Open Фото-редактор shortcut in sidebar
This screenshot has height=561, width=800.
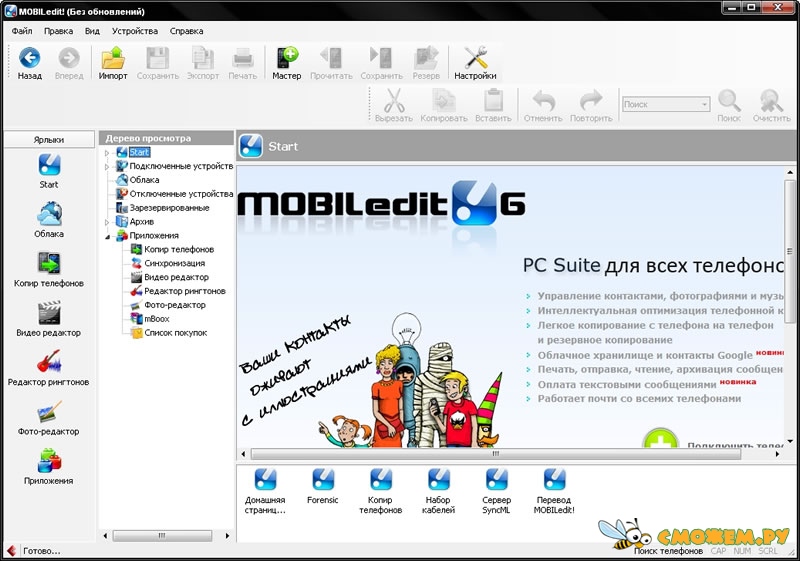coord(49,411)
